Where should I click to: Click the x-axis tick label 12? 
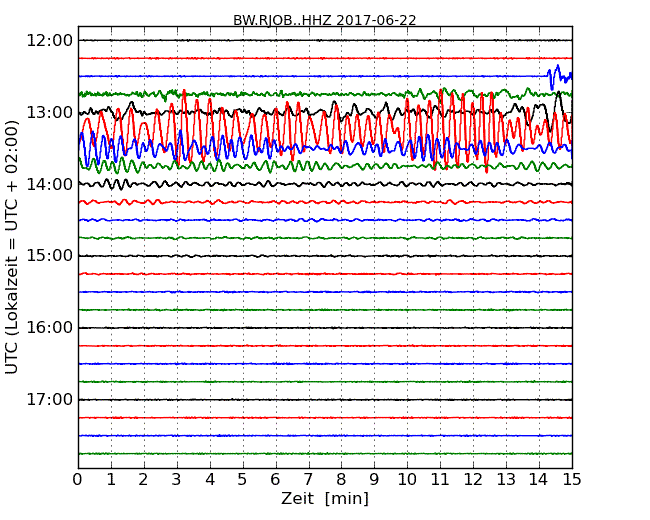tap(473, 480)
